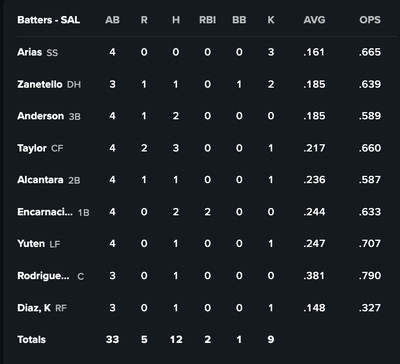Open truncated Encarnaci... 1B player link
Image resolution: width=400 pixels, height=364 pixels.
[45, 212]
